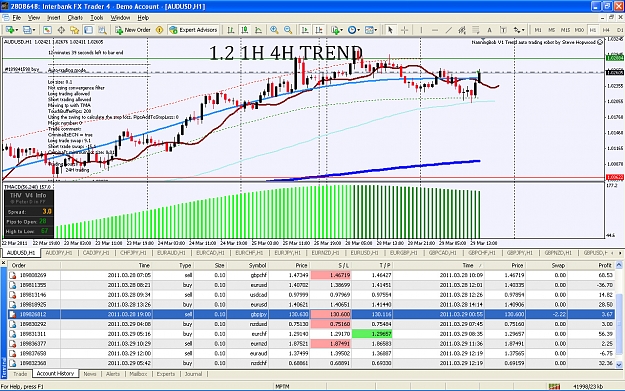Select the text tool labeled A
625x391 pixels.
pos(489,30)
